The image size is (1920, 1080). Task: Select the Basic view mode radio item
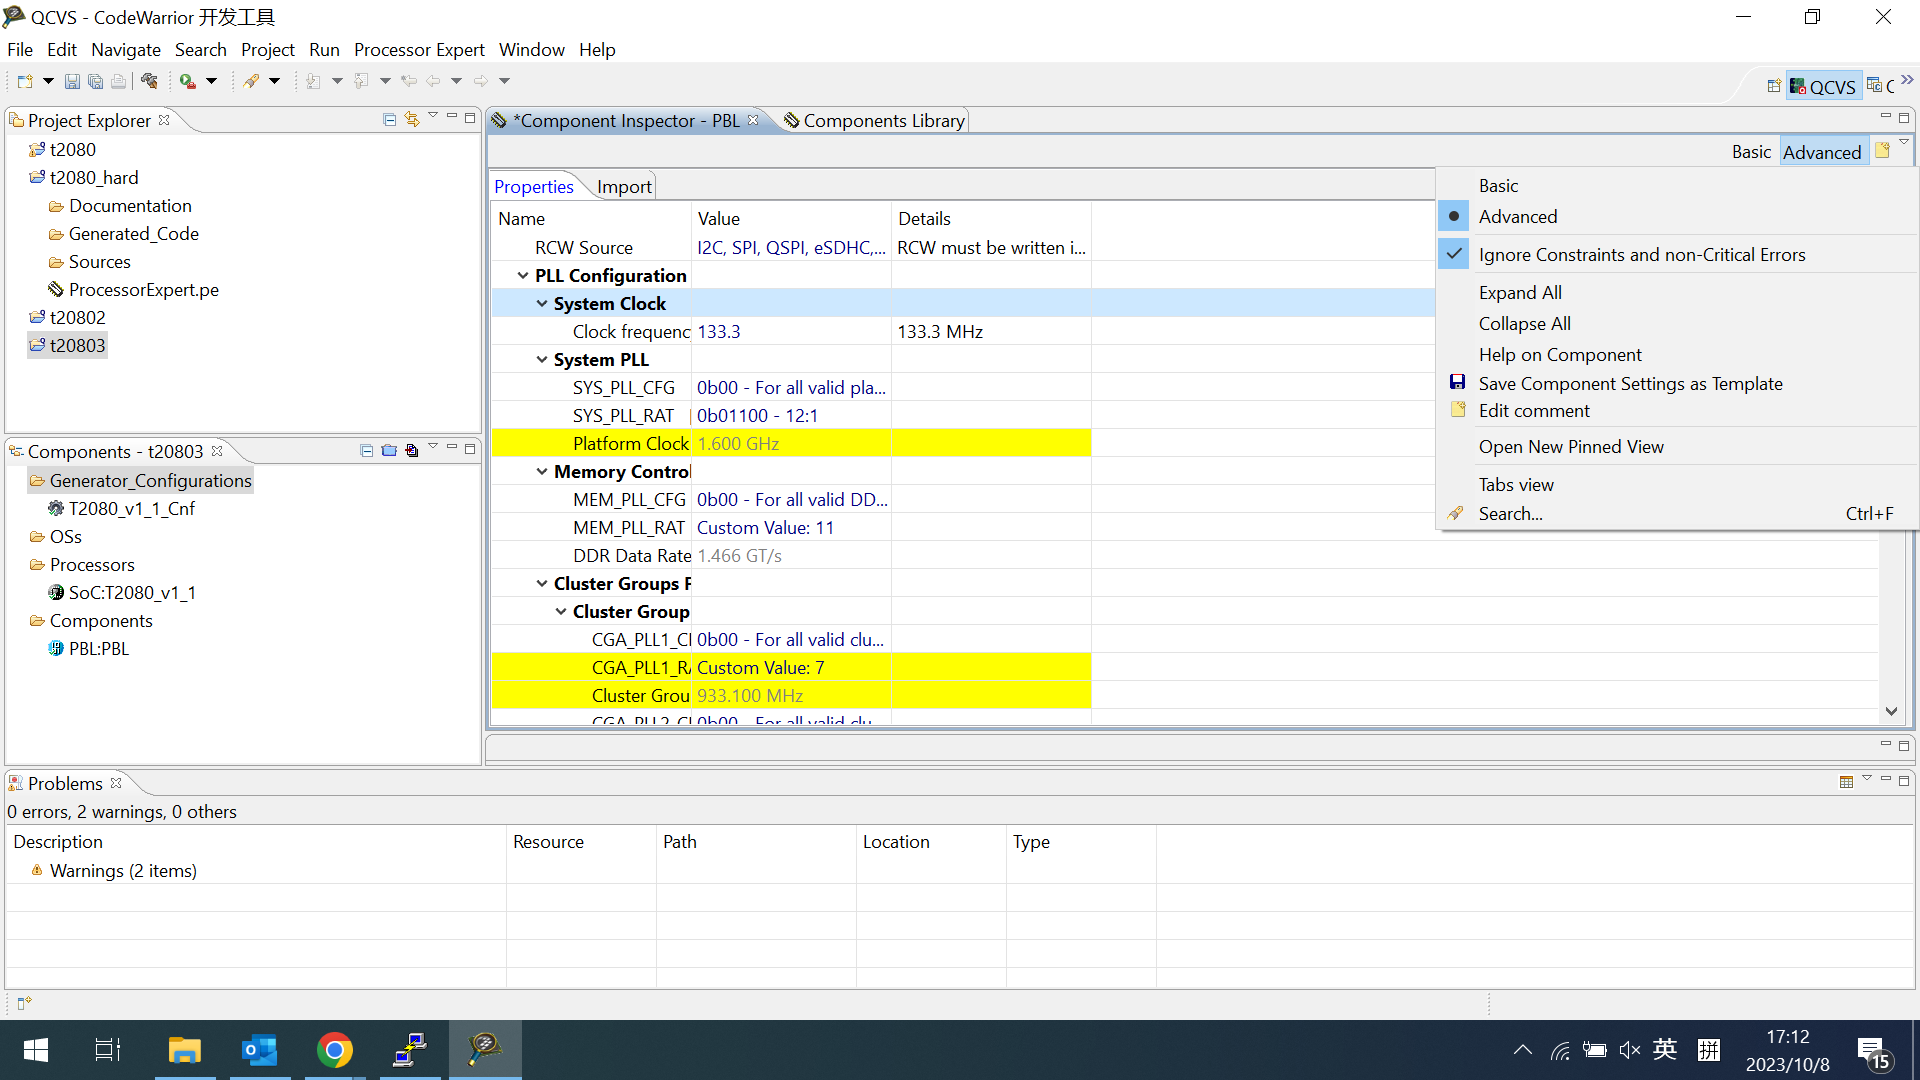(1498, 185)
